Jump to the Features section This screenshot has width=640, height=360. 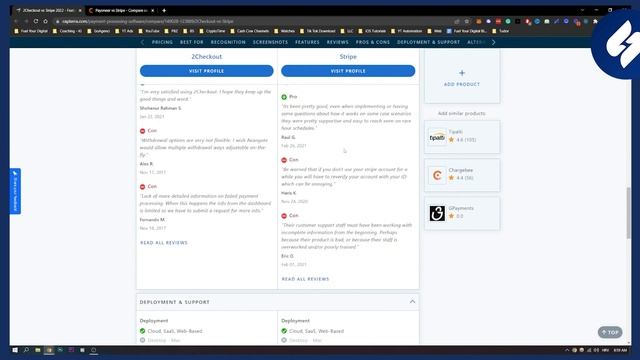pos(307,42)
